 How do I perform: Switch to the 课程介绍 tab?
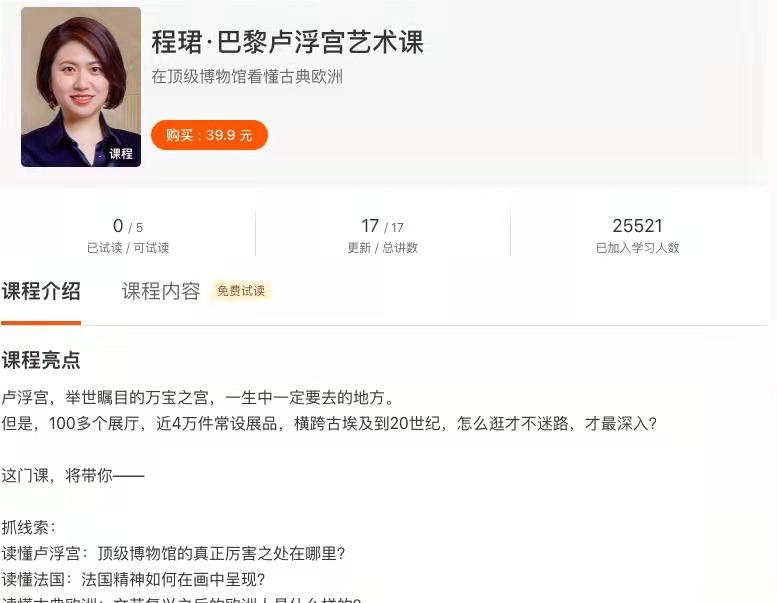coord(41,291)
